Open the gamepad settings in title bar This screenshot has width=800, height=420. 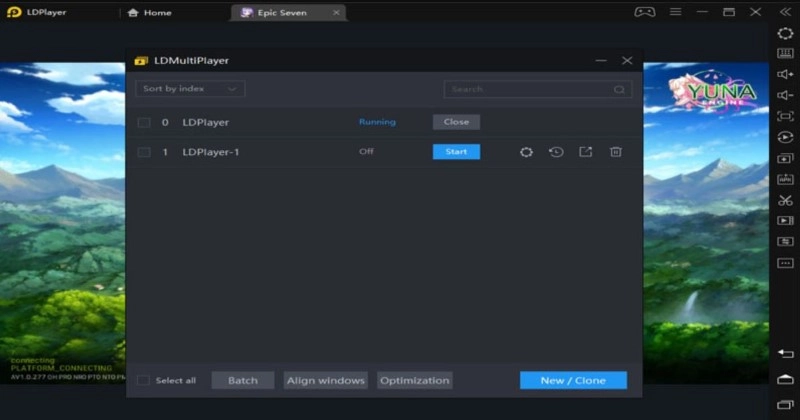click(x=645, y=12)
